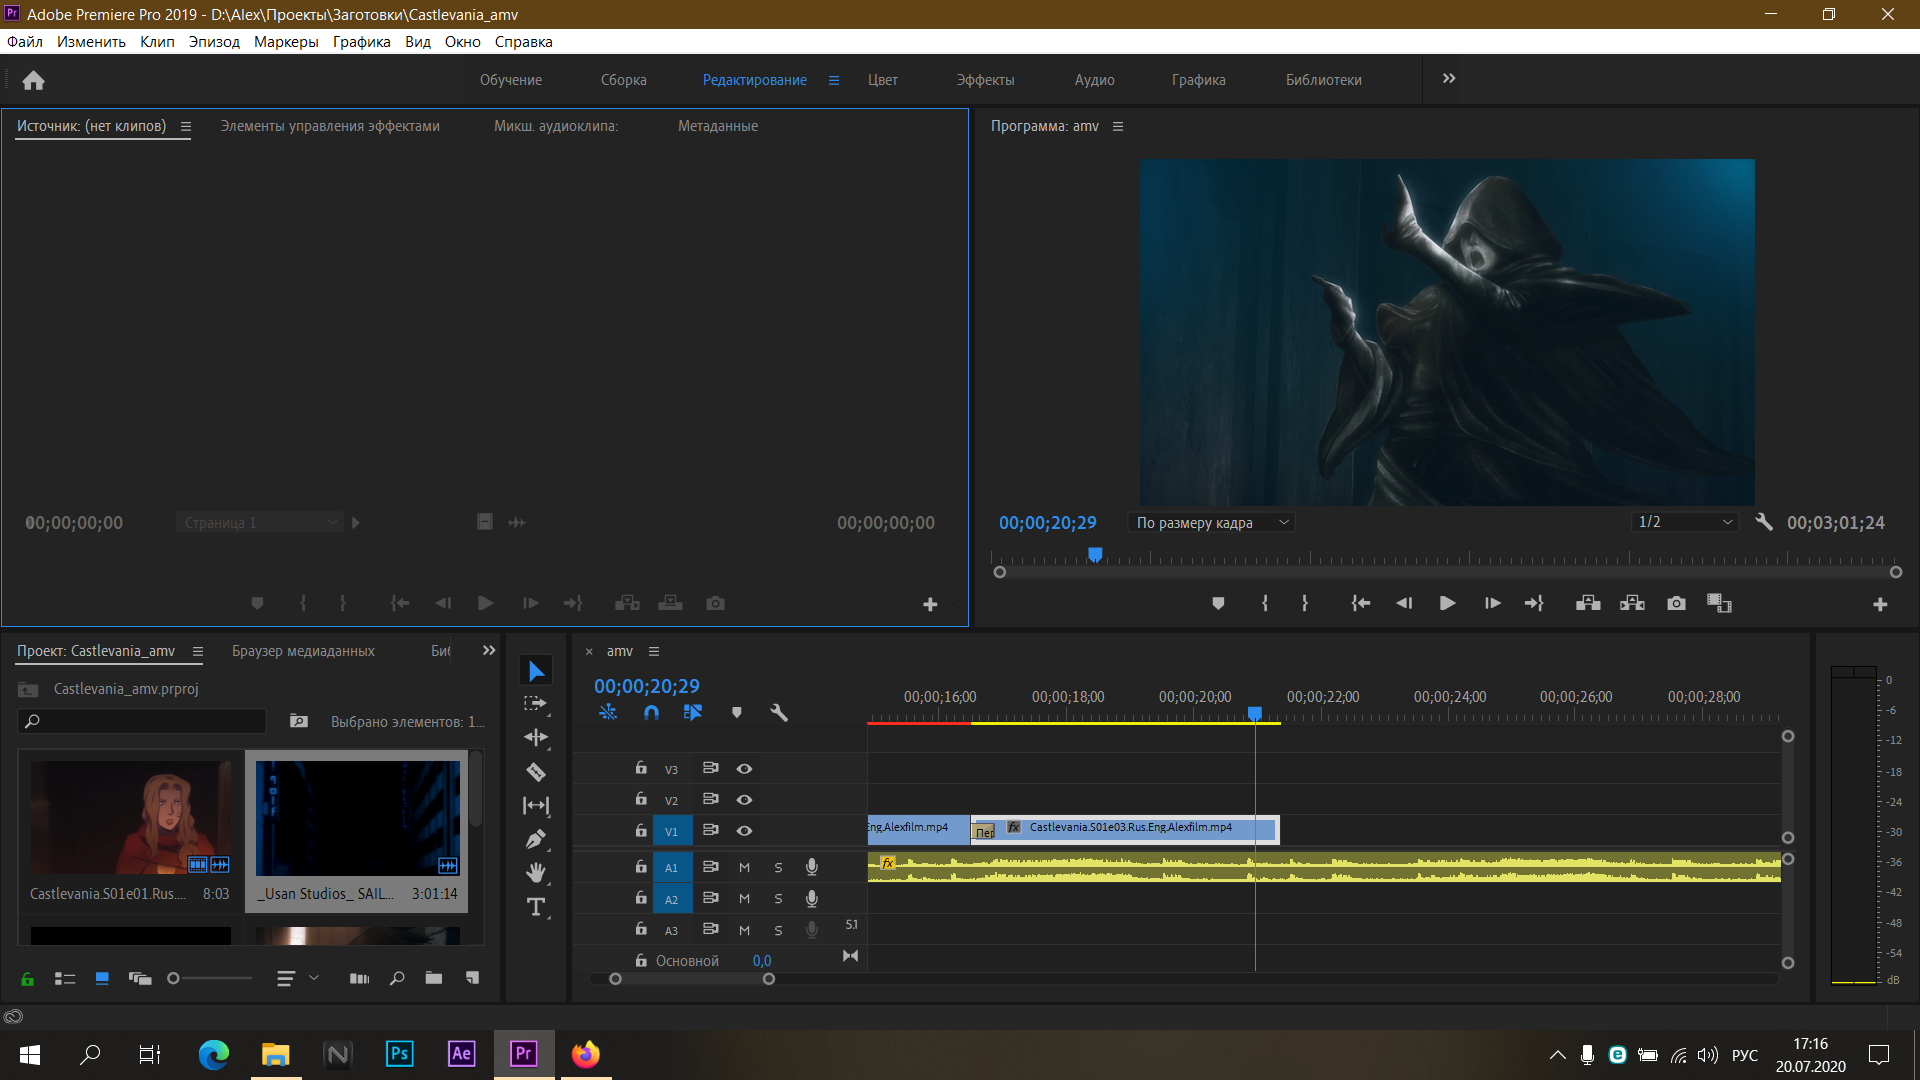Switch to the Цвет workspace

[882, 80]
